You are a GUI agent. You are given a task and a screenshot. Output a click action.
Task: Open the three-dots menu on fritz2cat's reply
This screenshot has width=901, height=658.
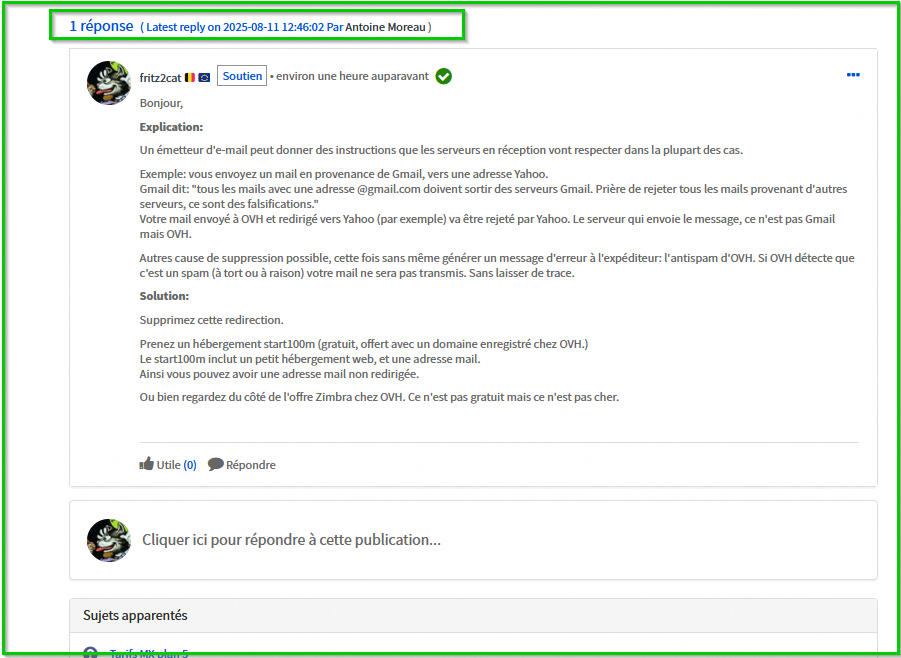[853, 75]
